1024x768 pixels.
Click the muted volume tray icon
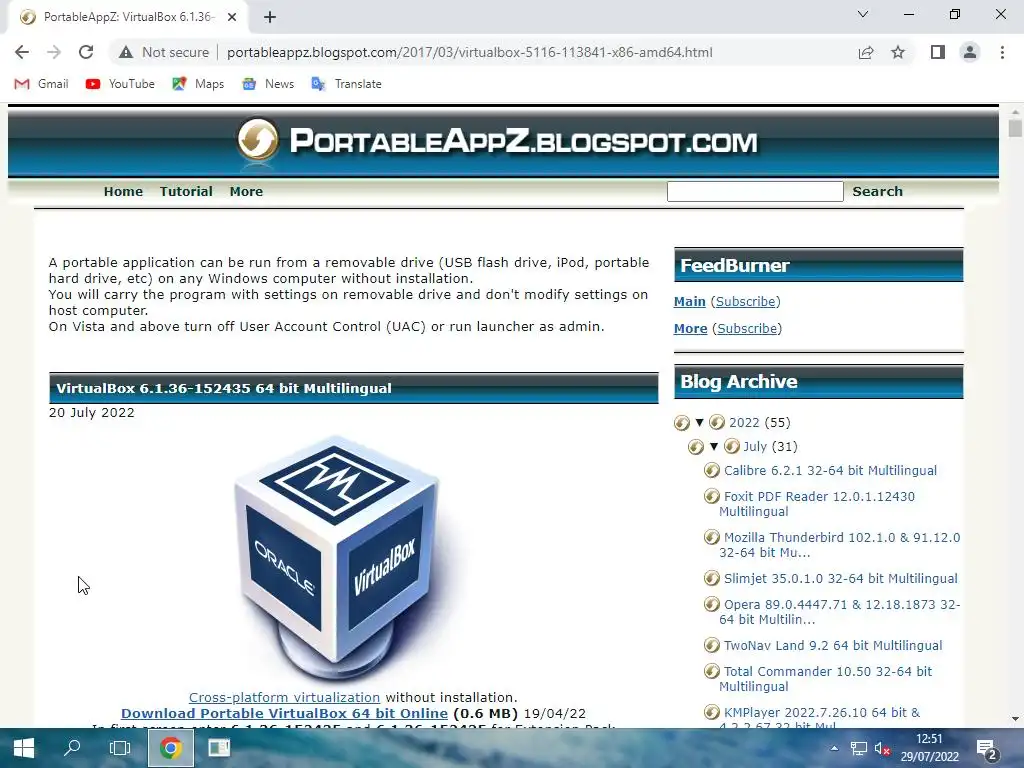(x=882, y=748)
